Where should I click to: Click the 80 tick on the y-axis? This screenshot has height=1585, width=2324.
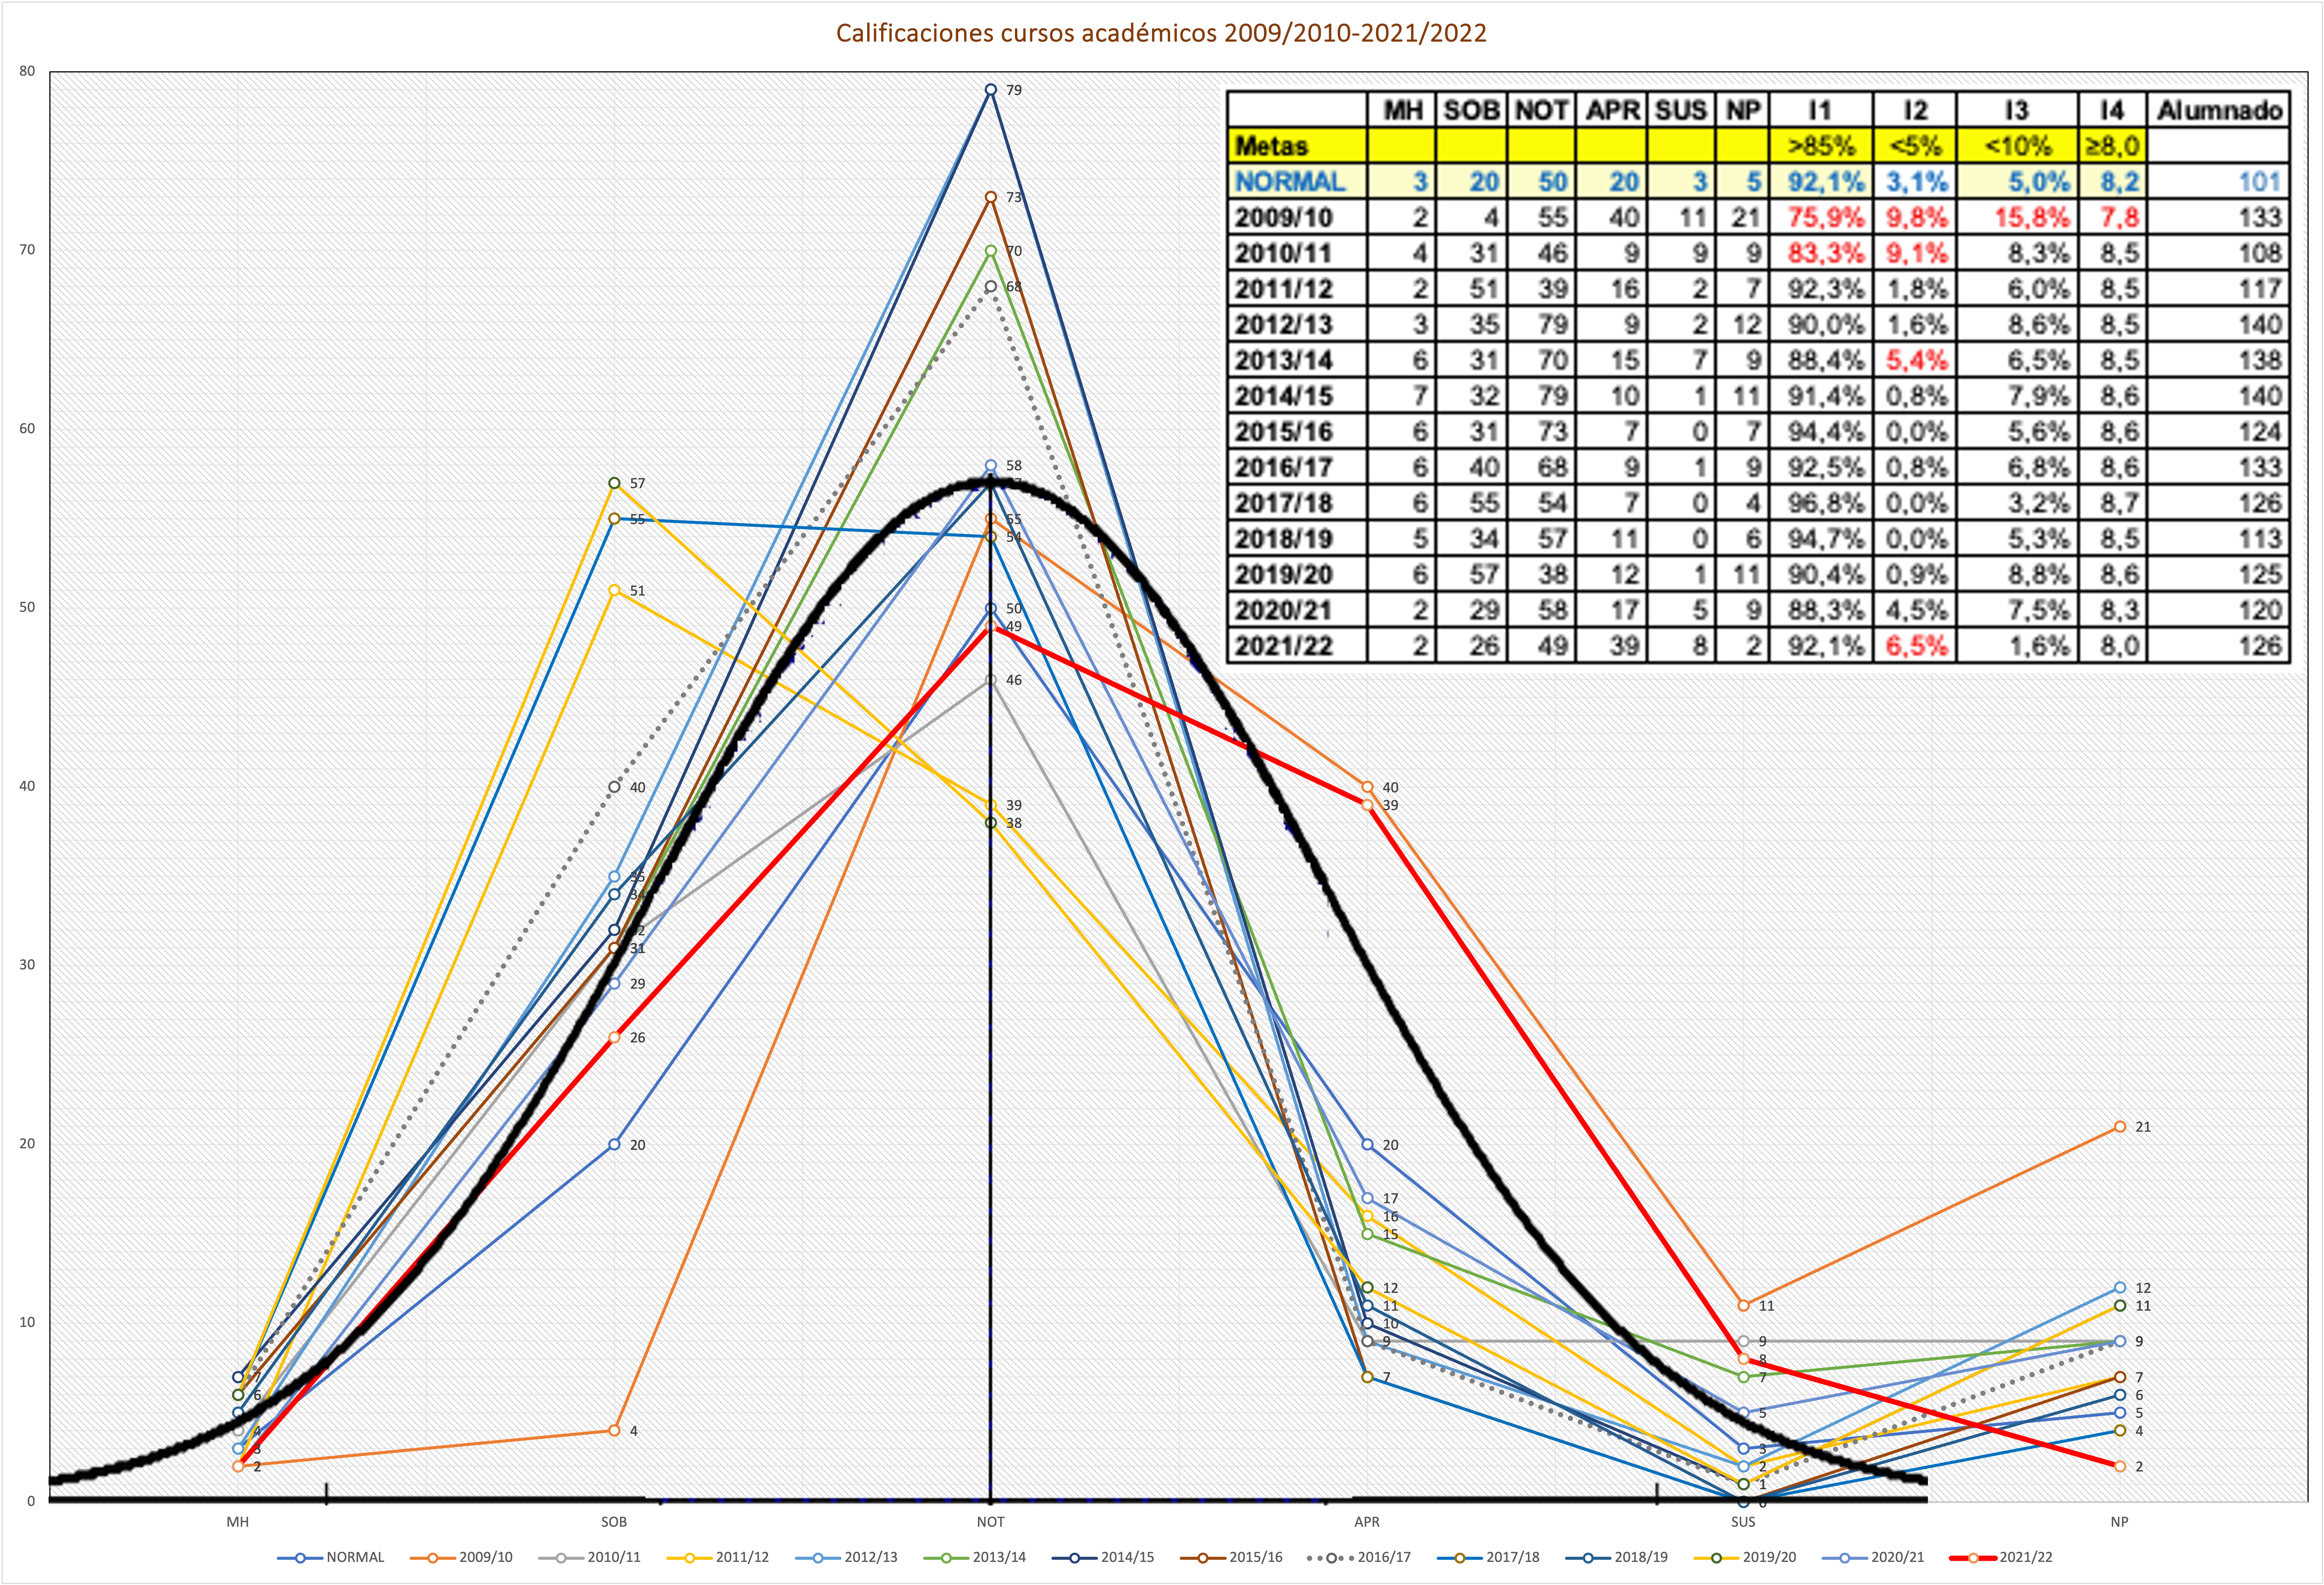(27, 71)
